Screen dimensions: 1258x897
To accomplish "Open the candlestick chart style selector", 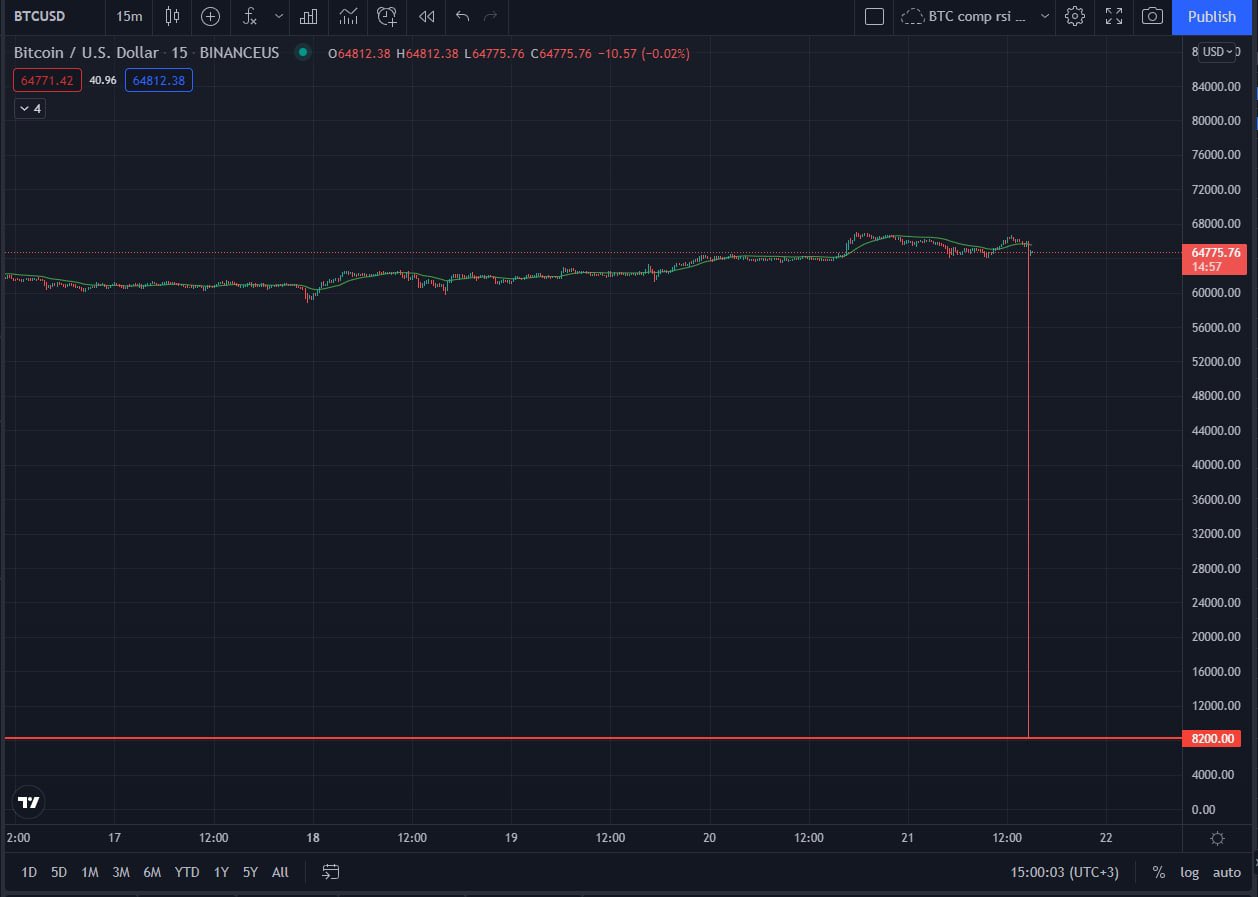I will click(x=172, y=16).
